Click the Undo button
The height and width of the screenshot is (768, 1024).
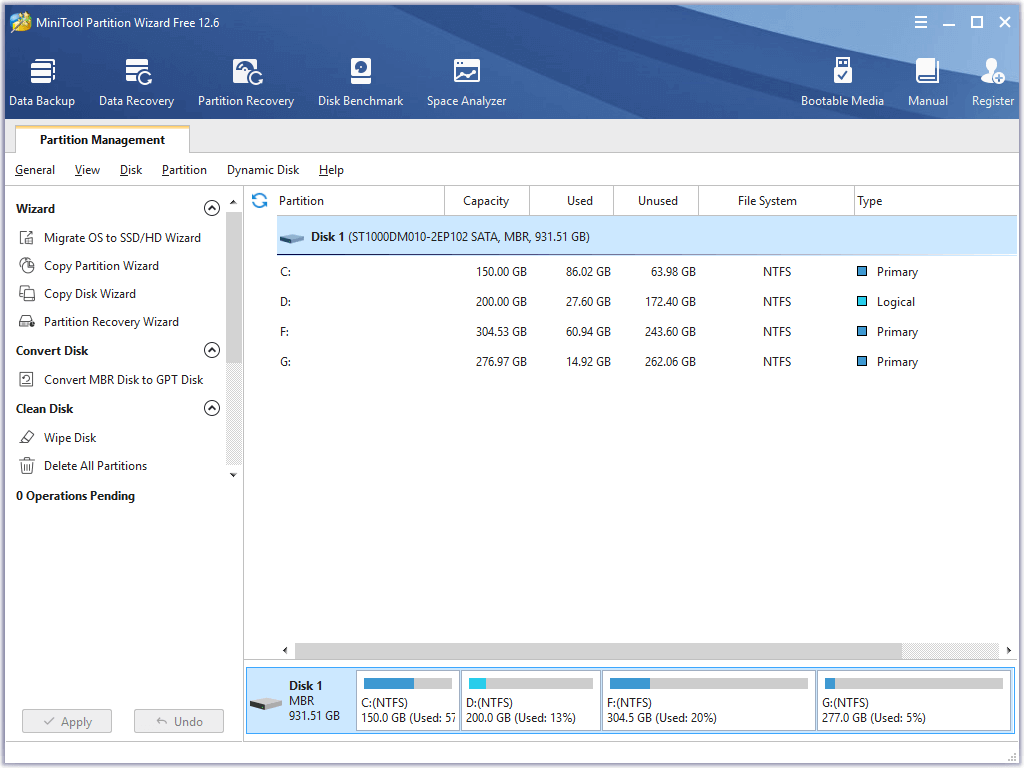(178, 721)
